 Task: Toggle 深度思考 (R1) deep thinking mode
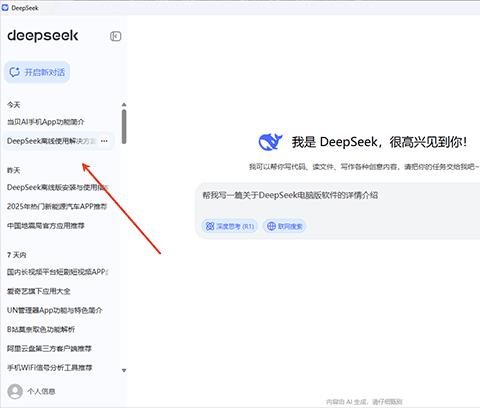229,226
